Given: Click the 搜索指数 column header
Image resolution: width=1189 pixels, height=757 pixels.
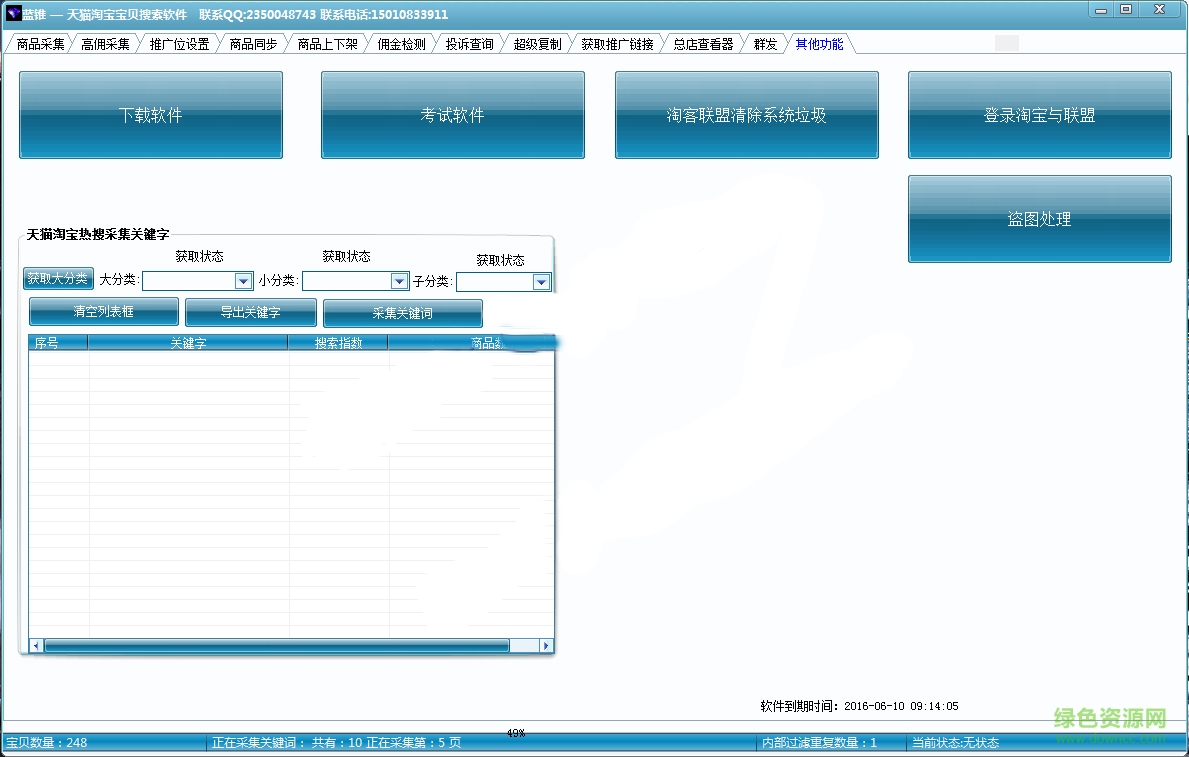Looking at the screenshot, I should [338, 343].
